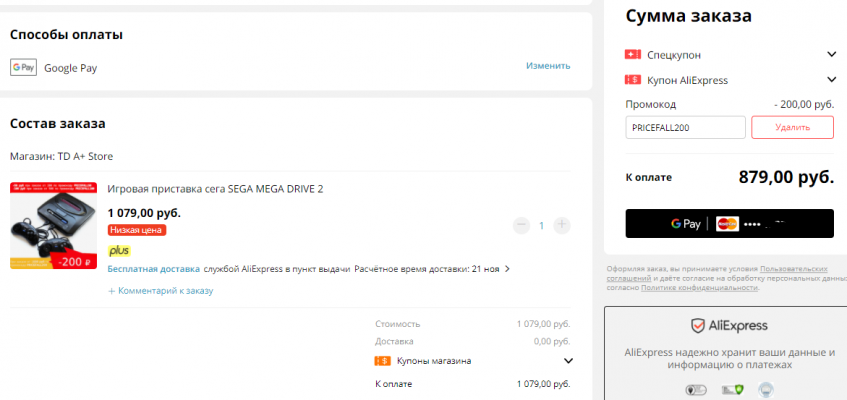Open product title Игровая приставка сега SEGA MEGA DRIVE 2
The image size is (847, 400).
[x=216, y=189]
